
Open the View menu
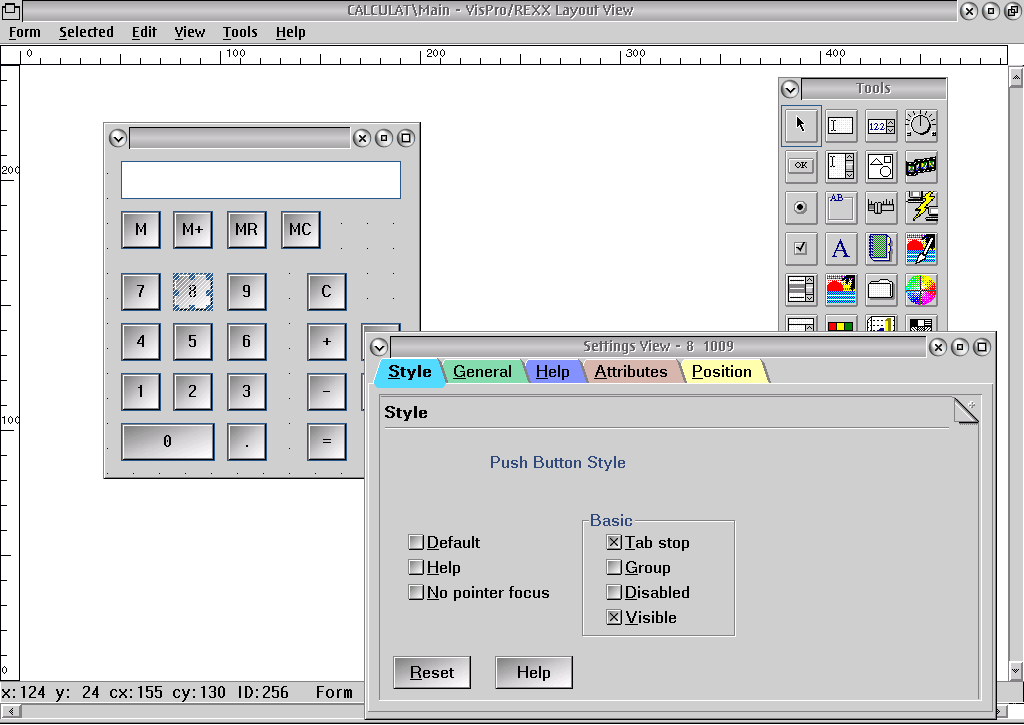click(x=189, y=32)
